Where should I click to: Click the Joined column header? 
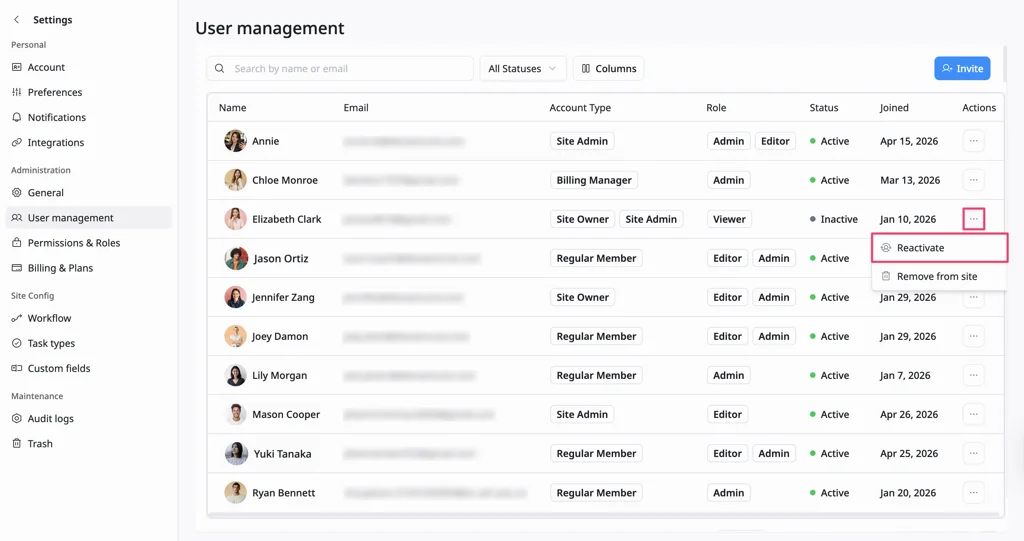point(894,108)
